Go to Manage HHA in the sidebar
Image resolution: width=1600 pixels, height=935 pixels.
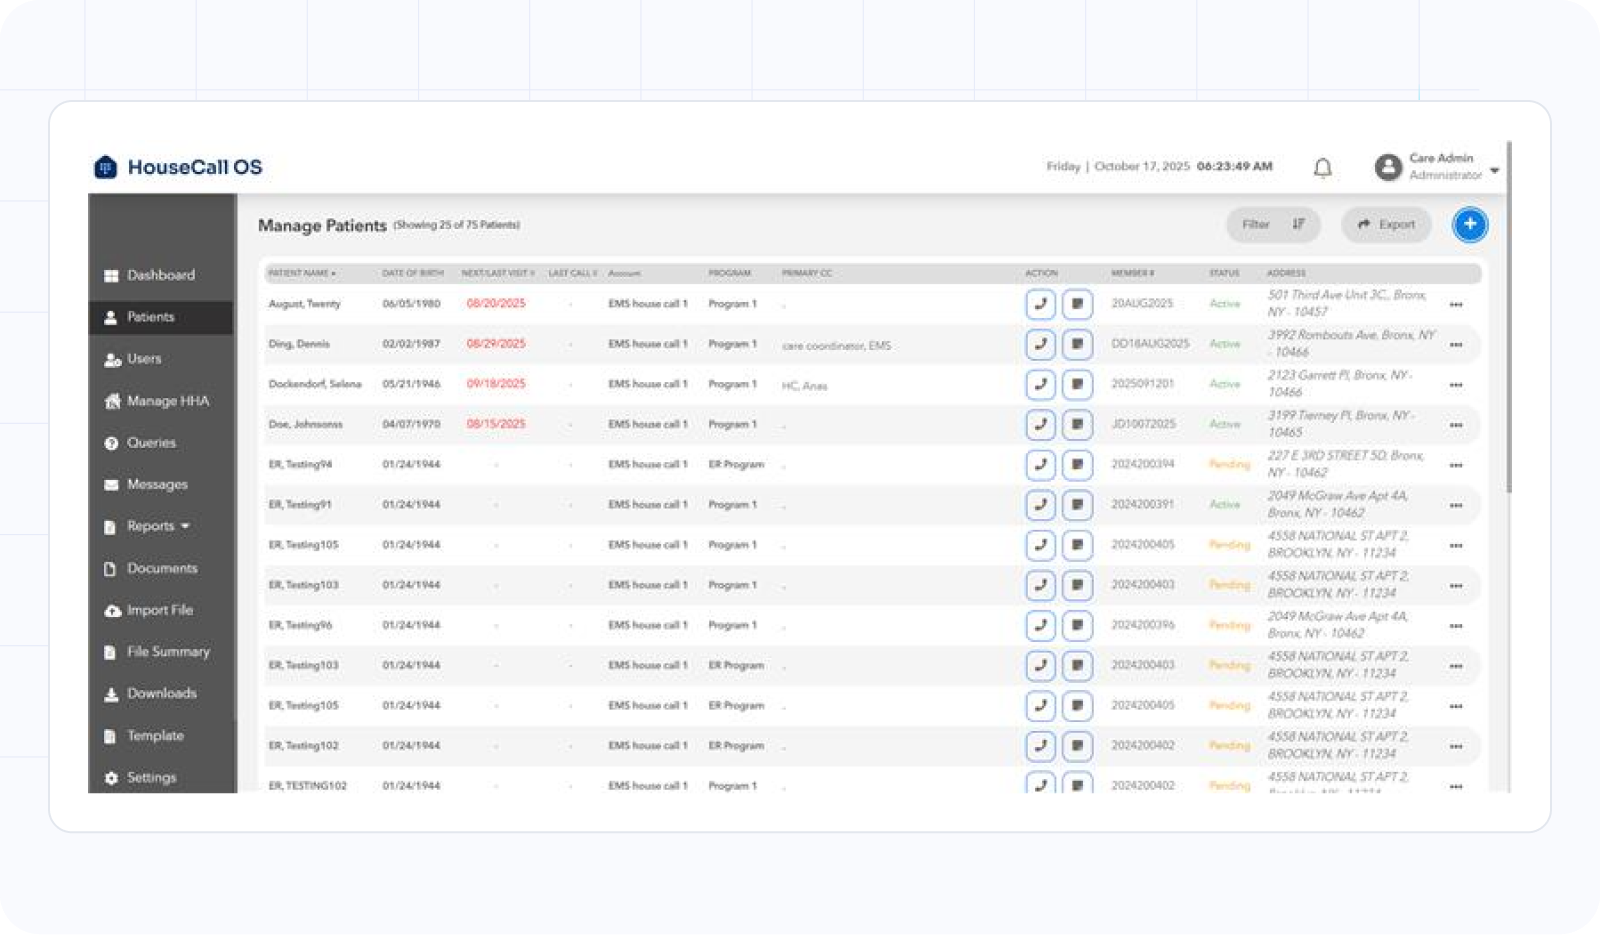click(167, 401)
